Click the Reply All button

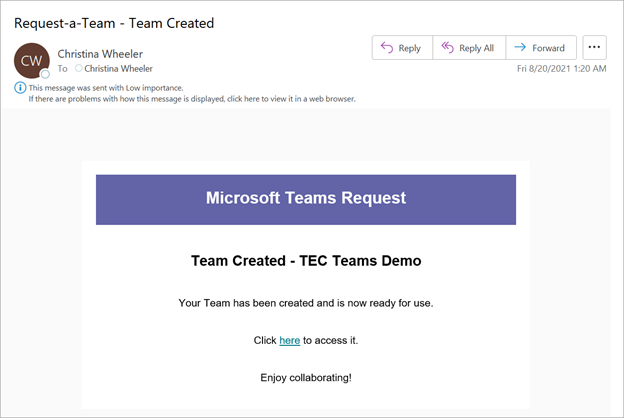(x=469, y=48)
